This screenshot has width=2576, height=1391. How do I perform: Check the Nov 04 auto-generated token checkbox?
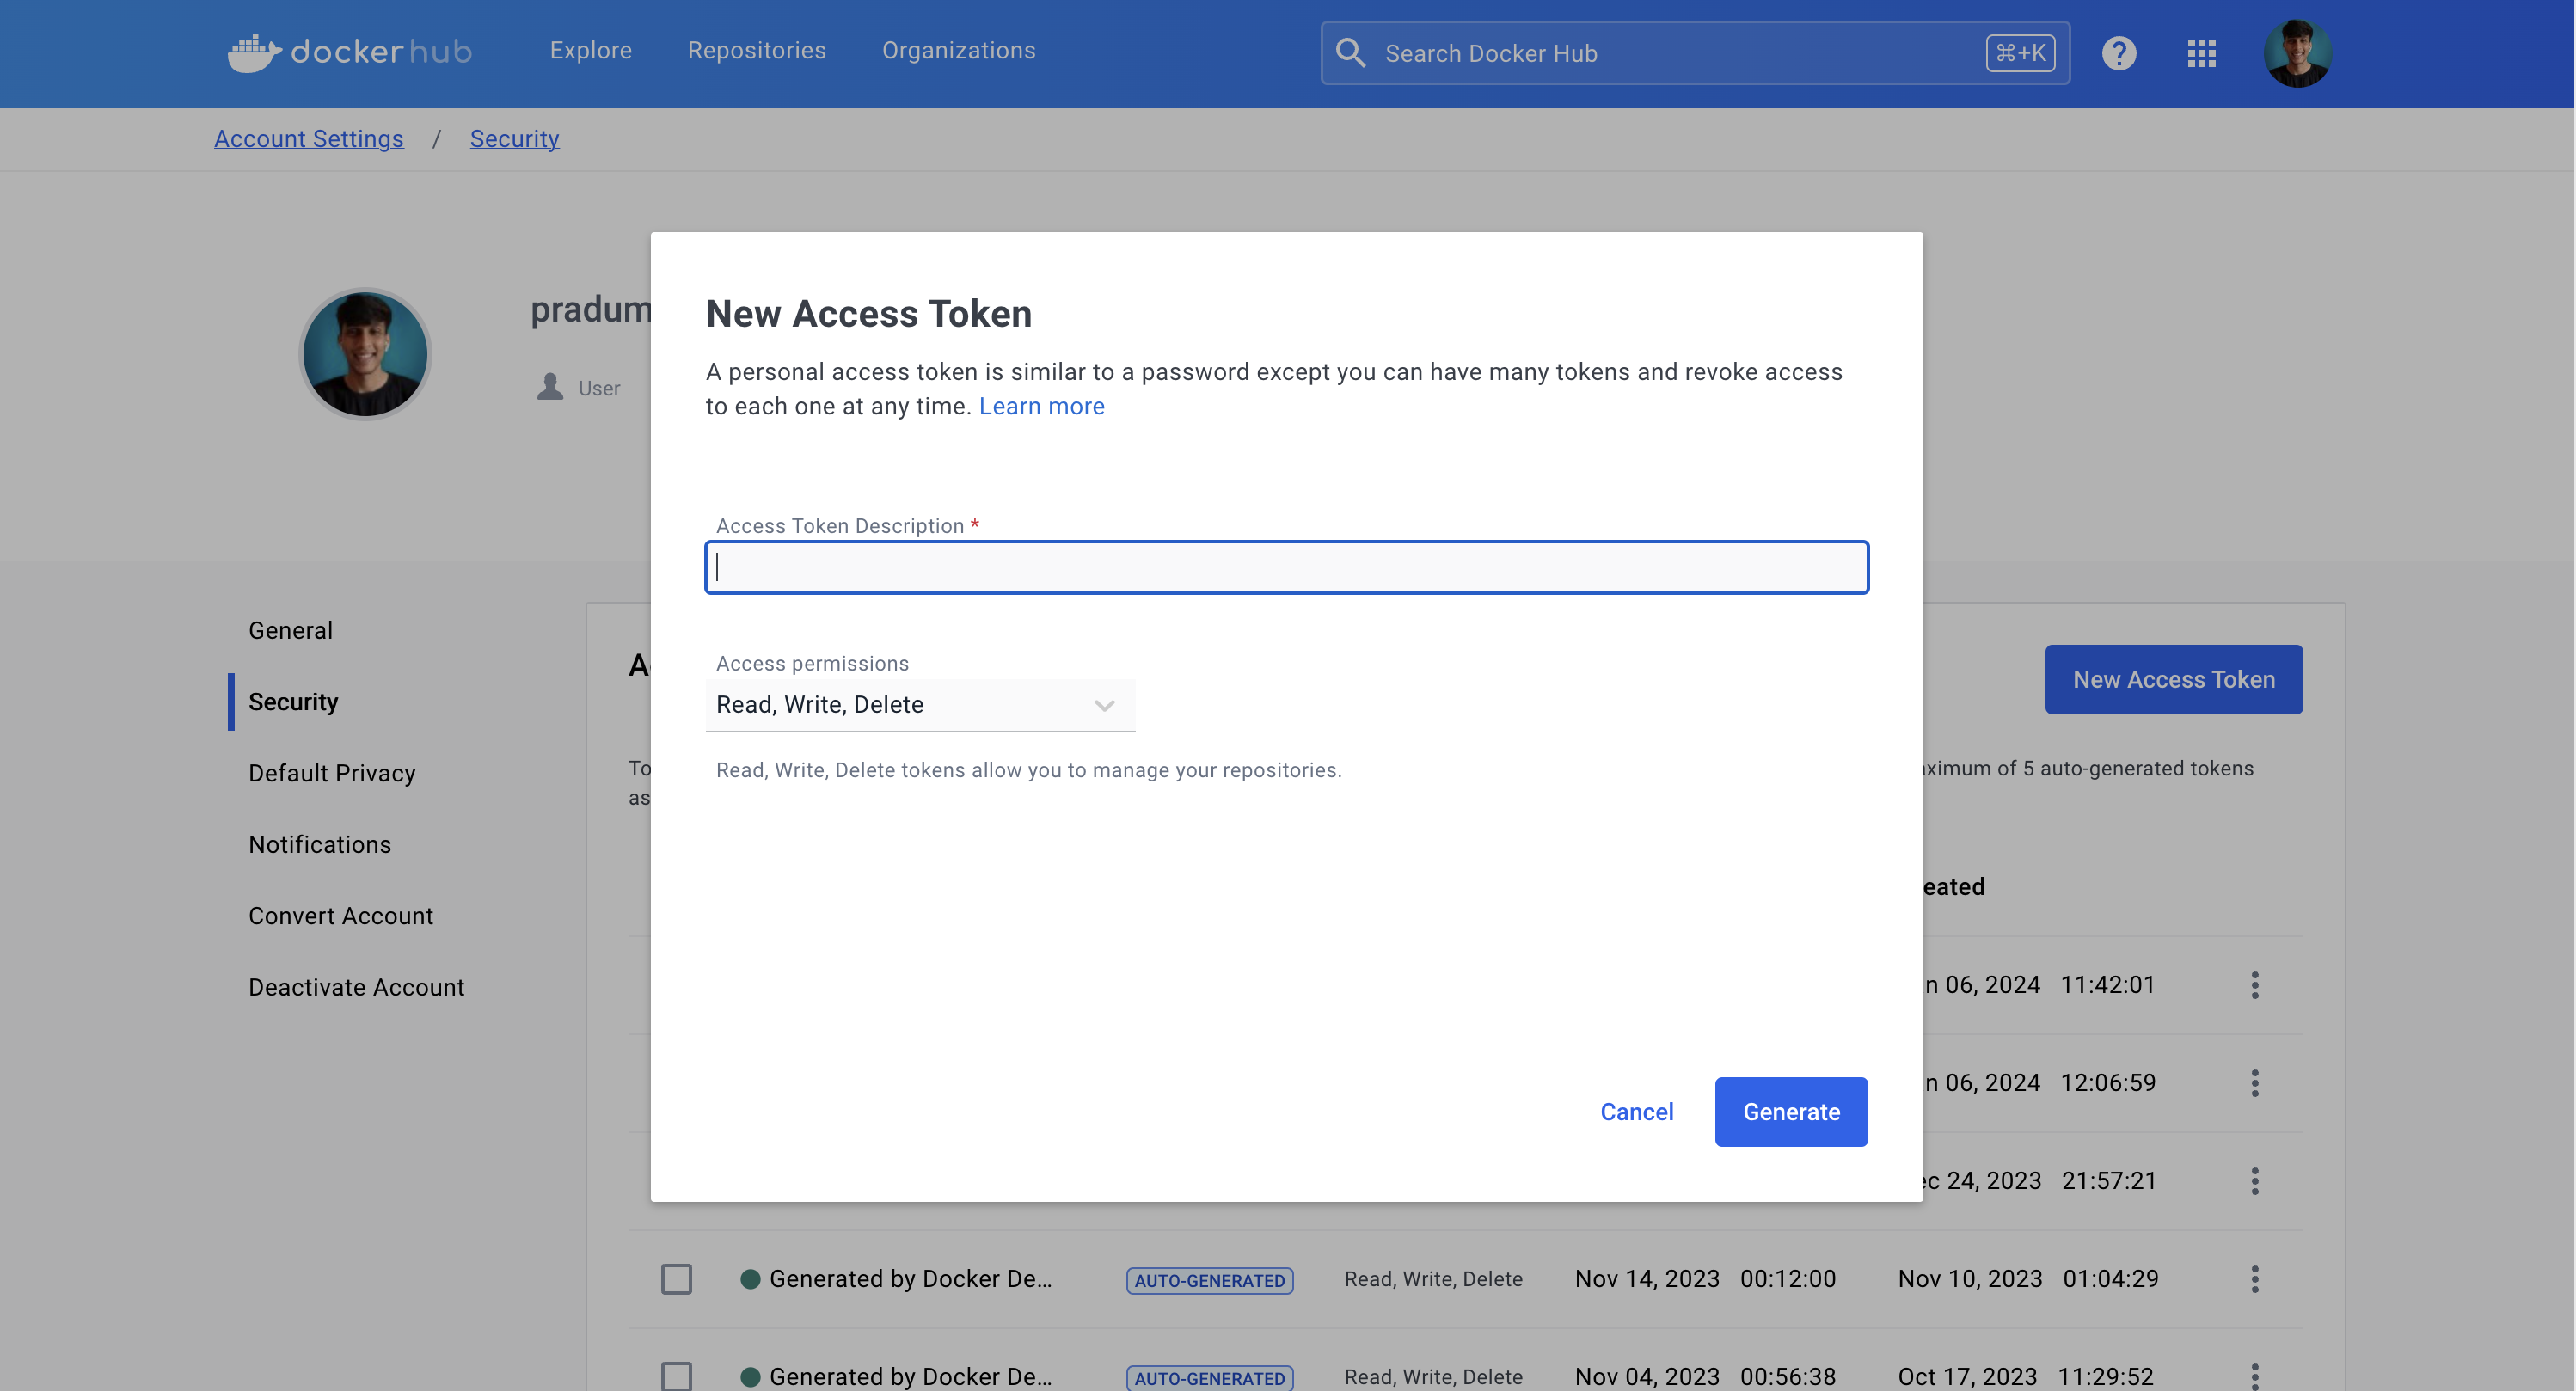677,1375
